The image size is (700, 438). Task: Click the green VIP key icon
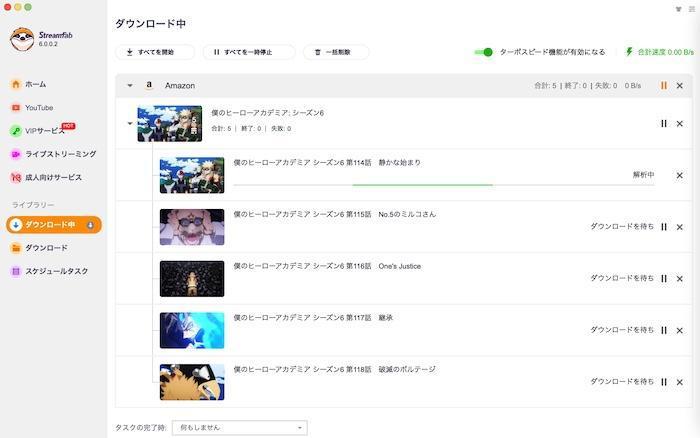16,131
